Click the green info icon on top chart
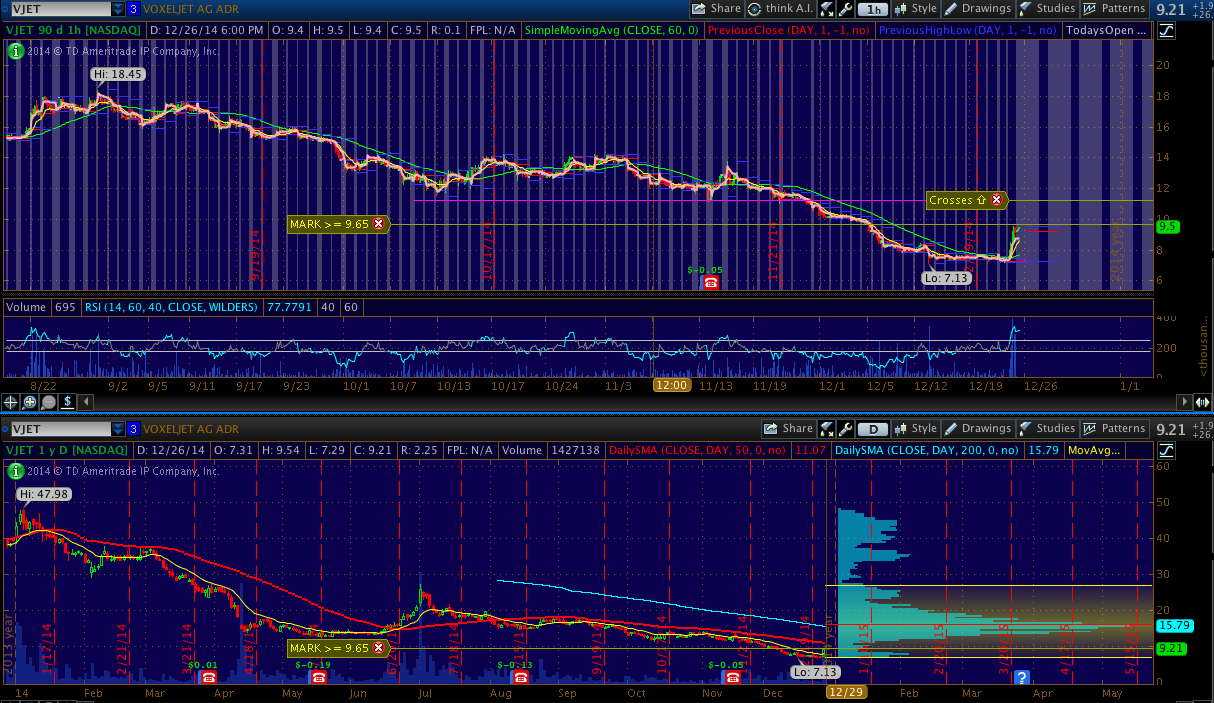1214x703 pixels. tap(15, 49)
